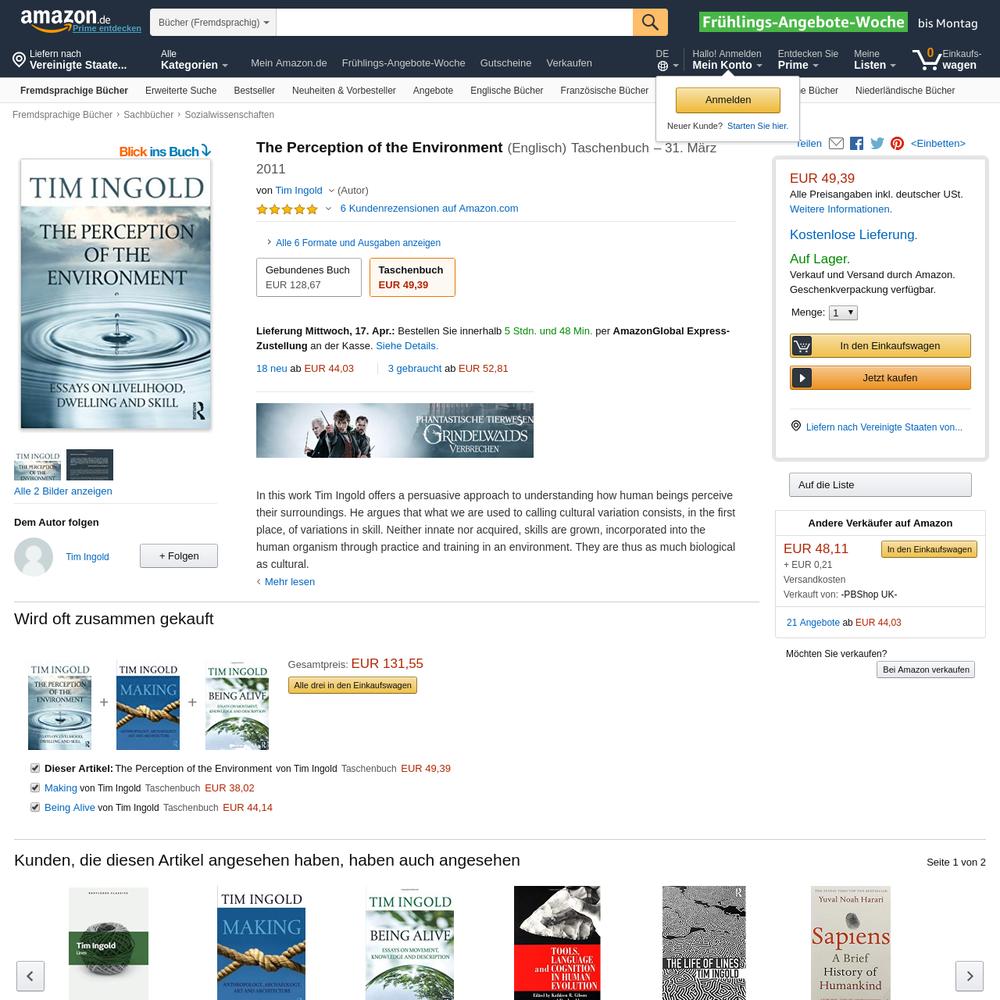This screenshot has width=1000, height=1000.
Task: Share on Facebook icon
Action: point(857,143)
